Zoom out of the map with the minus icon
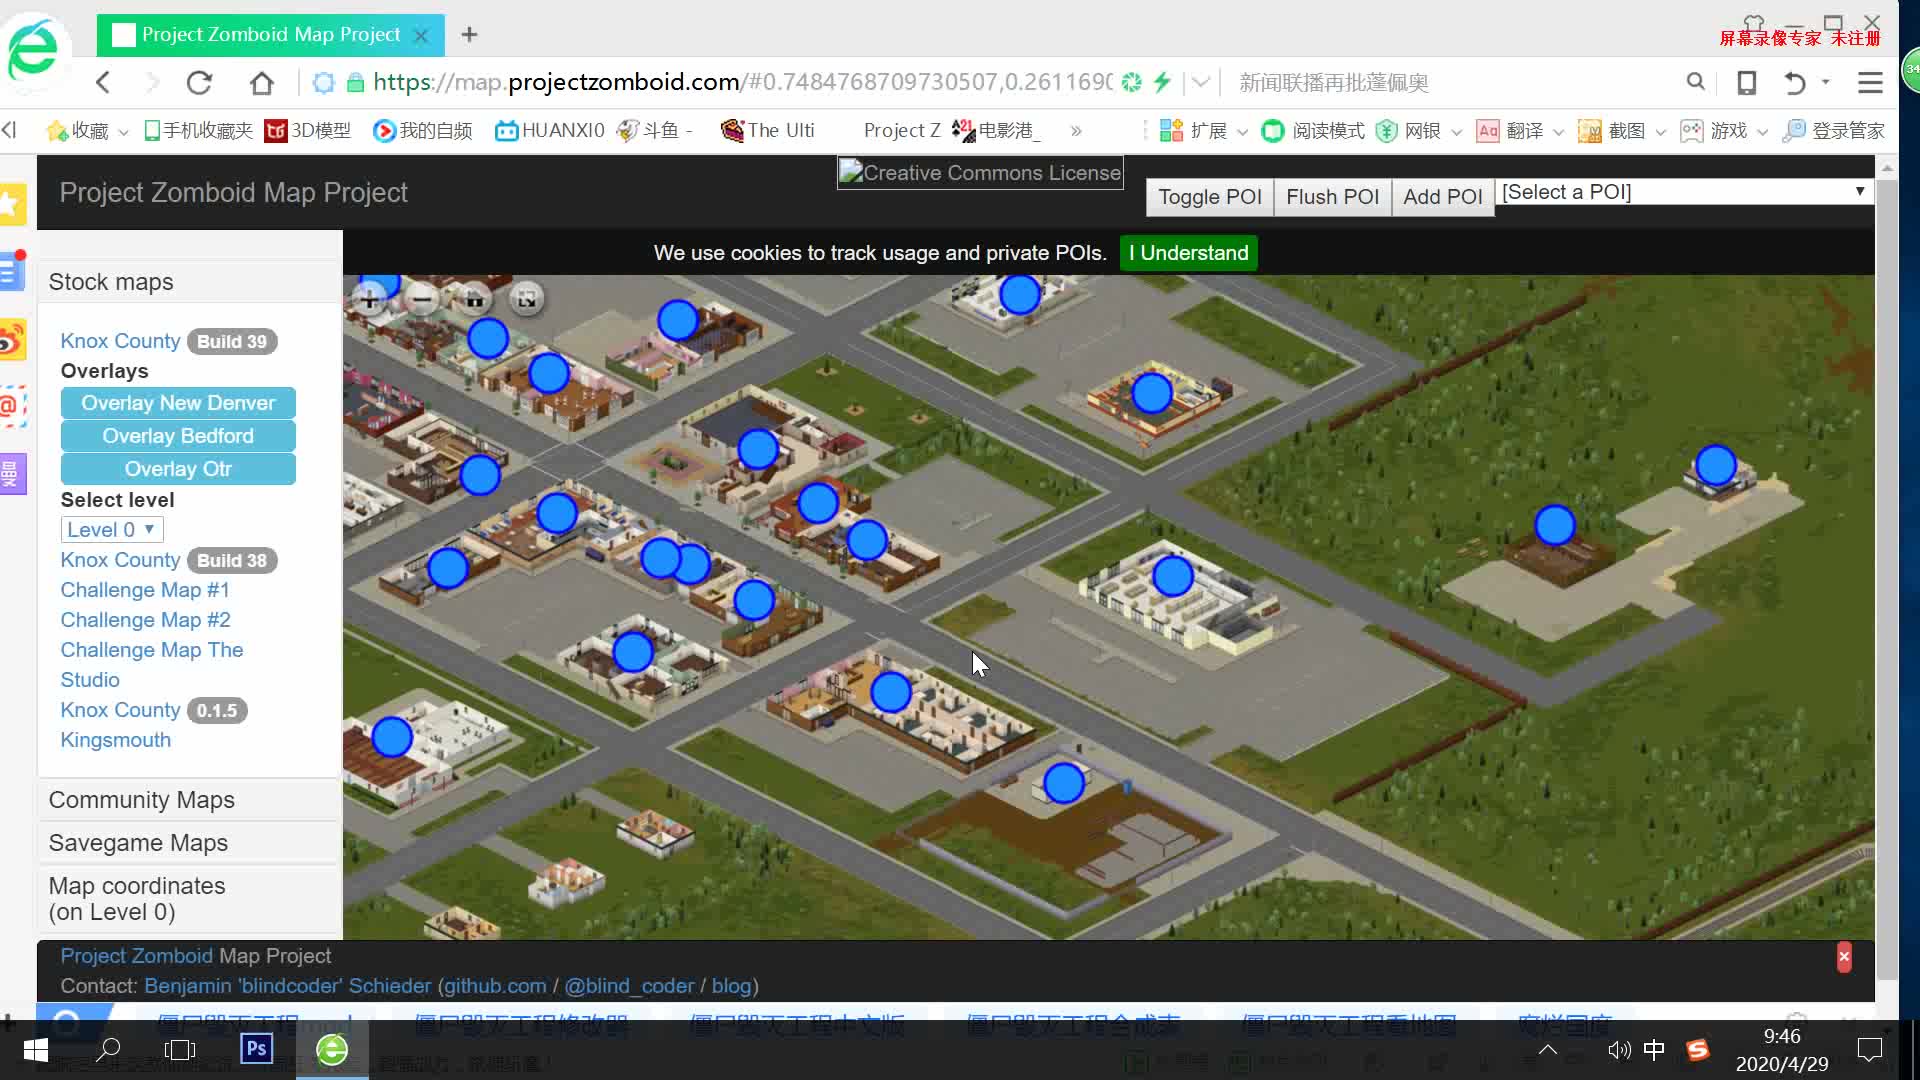Image resolution: width=1920 pixels, height=1080 pixels. (x=422, y=298)
